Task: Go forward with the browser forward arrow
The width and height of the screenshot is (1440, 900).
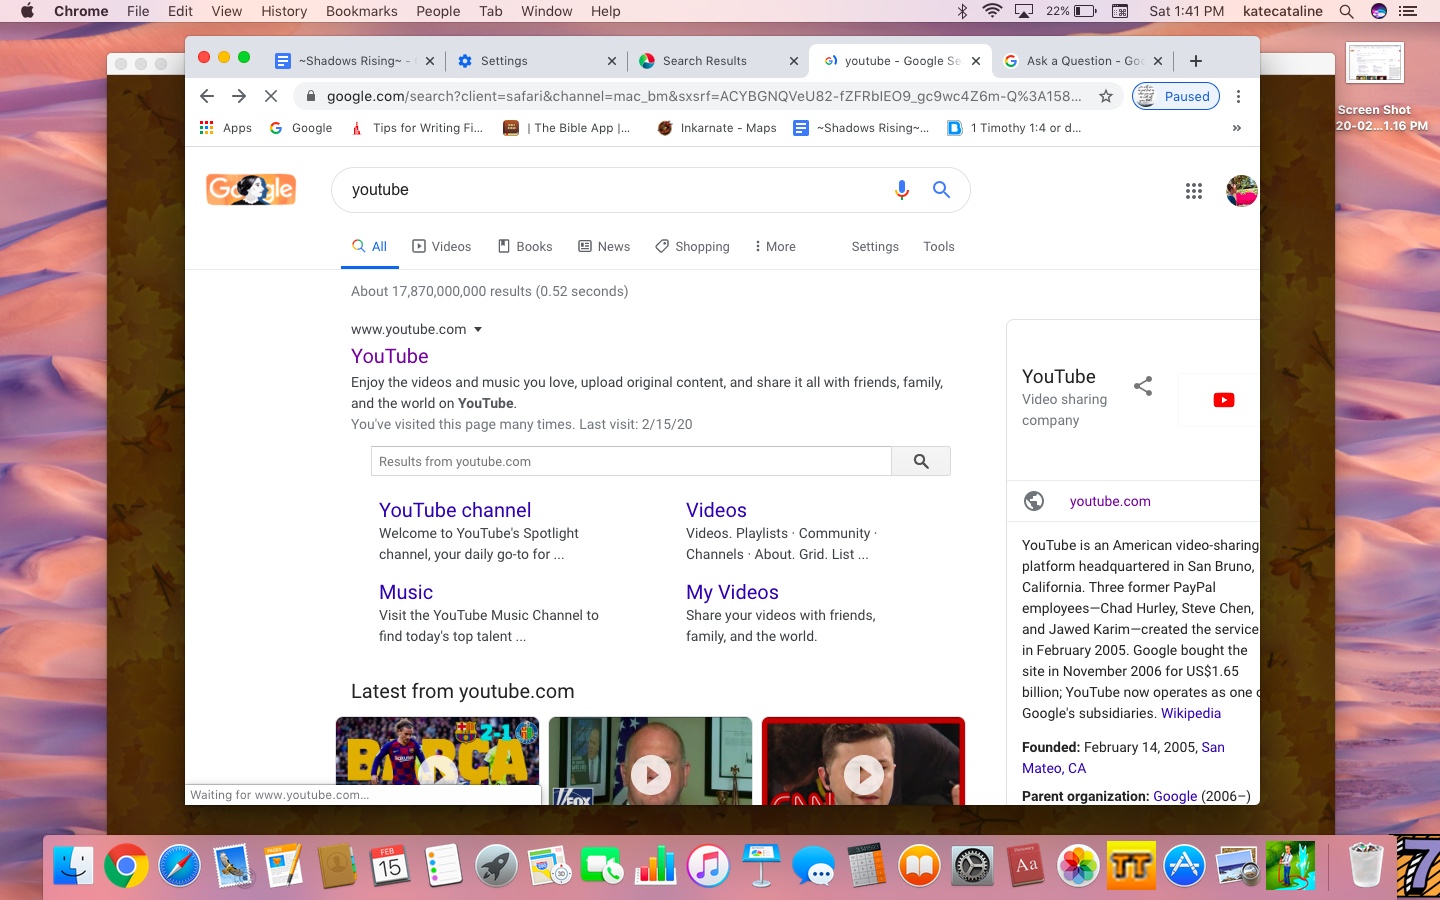Action: point(239,96)
